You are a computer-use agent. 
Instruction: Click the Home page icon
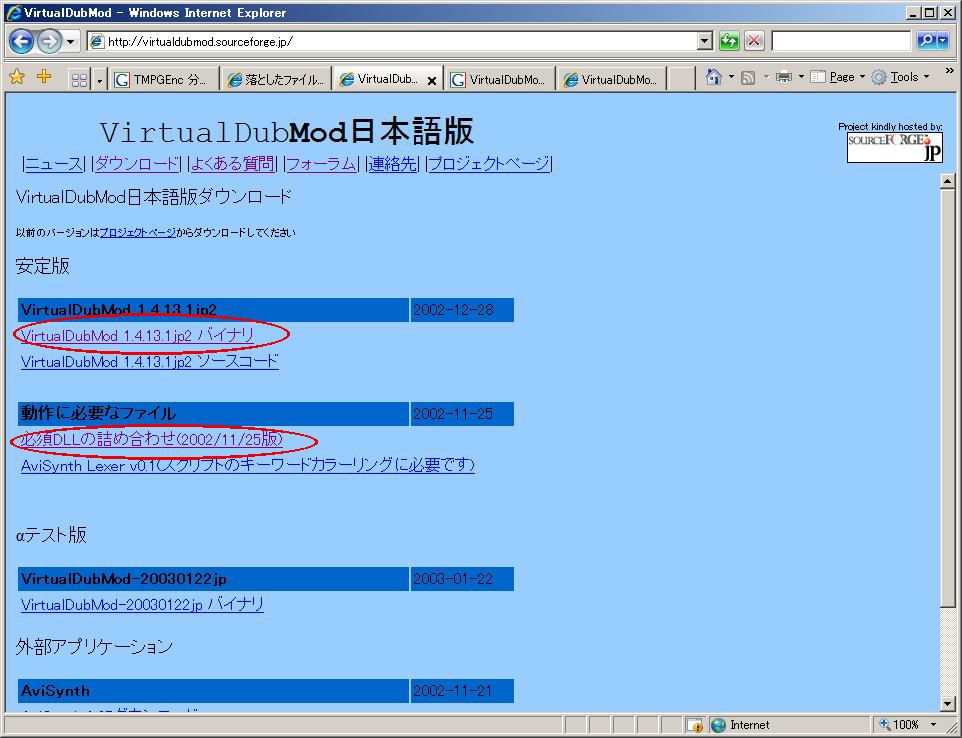[713, 77]
